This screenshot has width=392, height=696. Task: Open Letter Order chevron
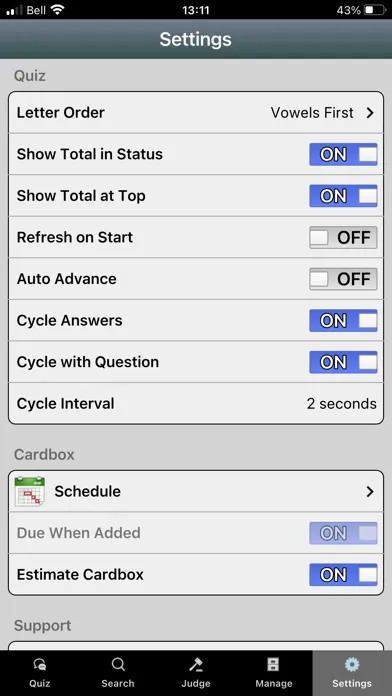pos(370,113)
